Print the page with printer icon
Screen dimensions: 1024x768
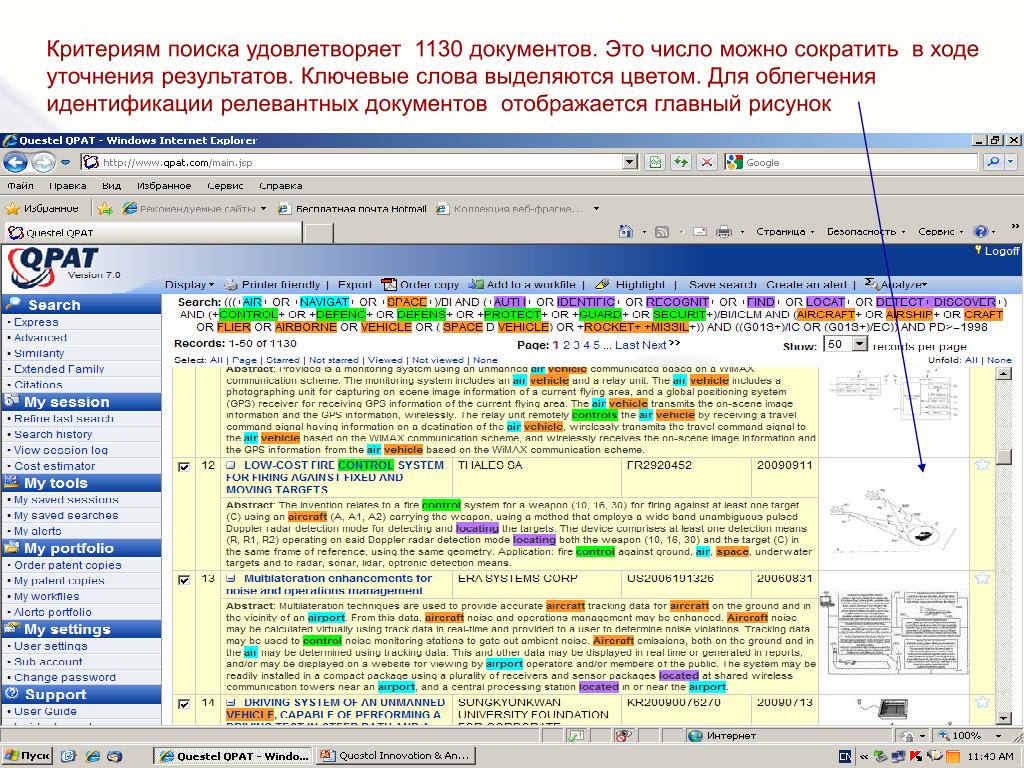click(724, 231)
